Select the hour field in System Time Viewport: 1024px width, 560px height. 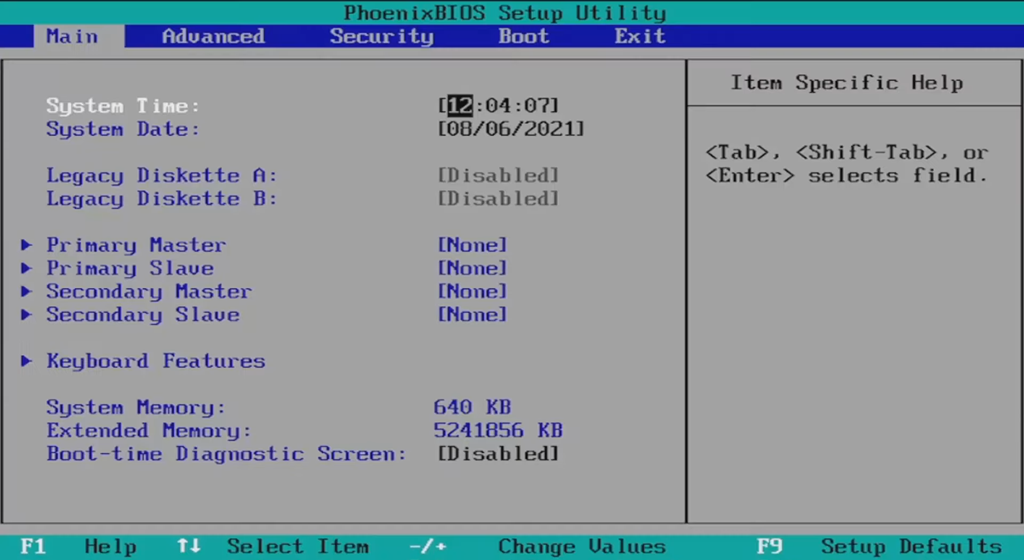click(x=460, y=105)
